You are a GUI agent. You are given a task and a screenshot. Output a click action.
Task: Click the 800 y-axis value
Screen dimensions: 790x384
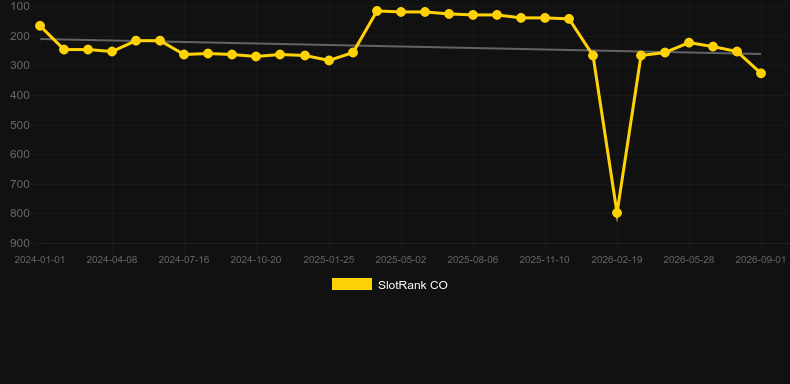click(x=20, y=214)
